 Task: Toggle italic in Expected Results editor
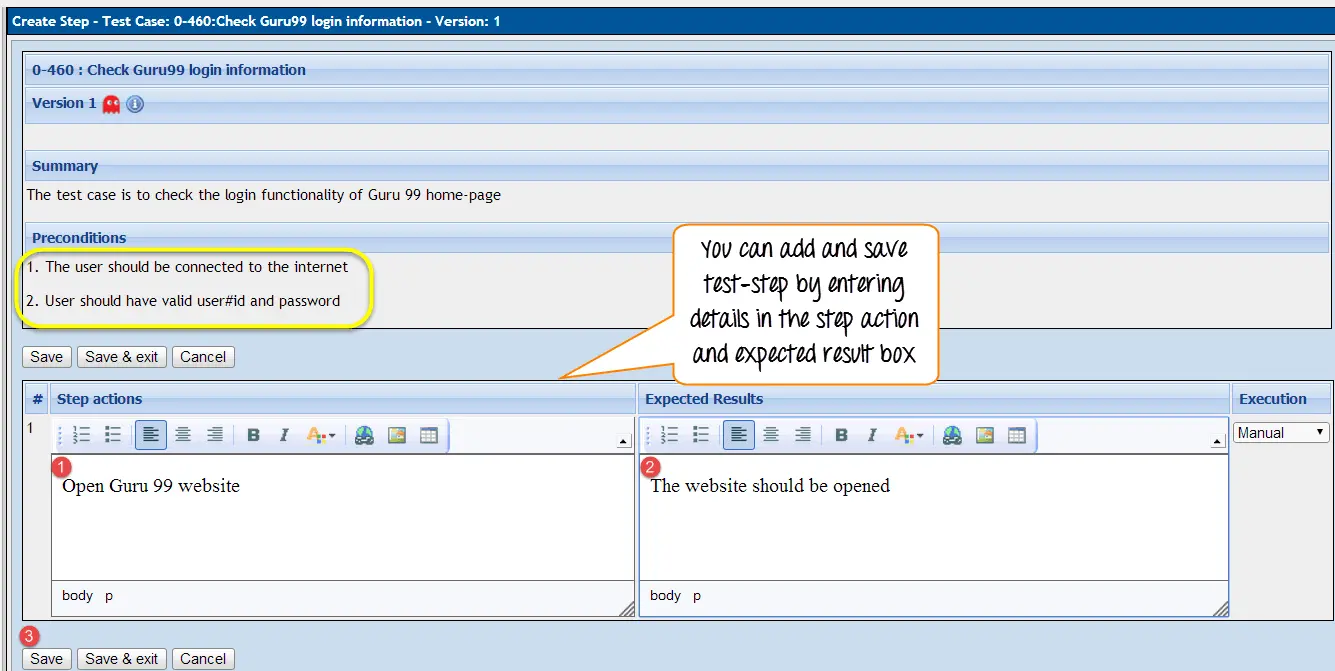(872, 435)
